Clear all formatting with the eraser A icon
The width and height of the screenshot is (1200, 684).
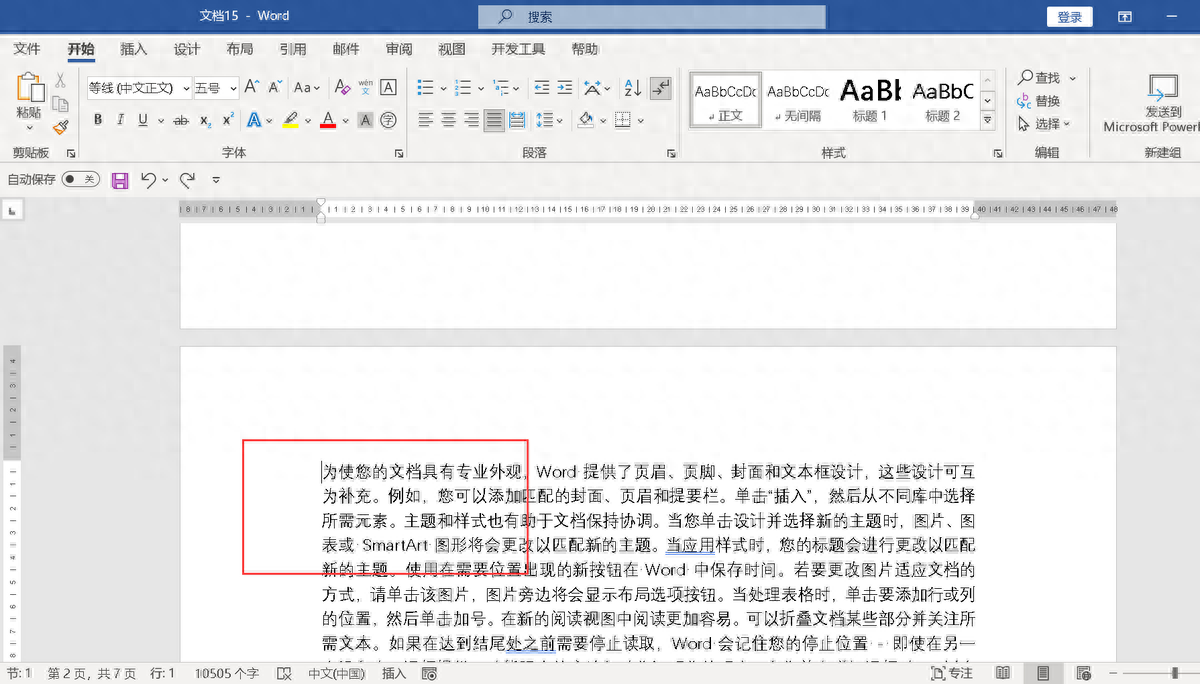pyautogui.click(x=342, y=88)
